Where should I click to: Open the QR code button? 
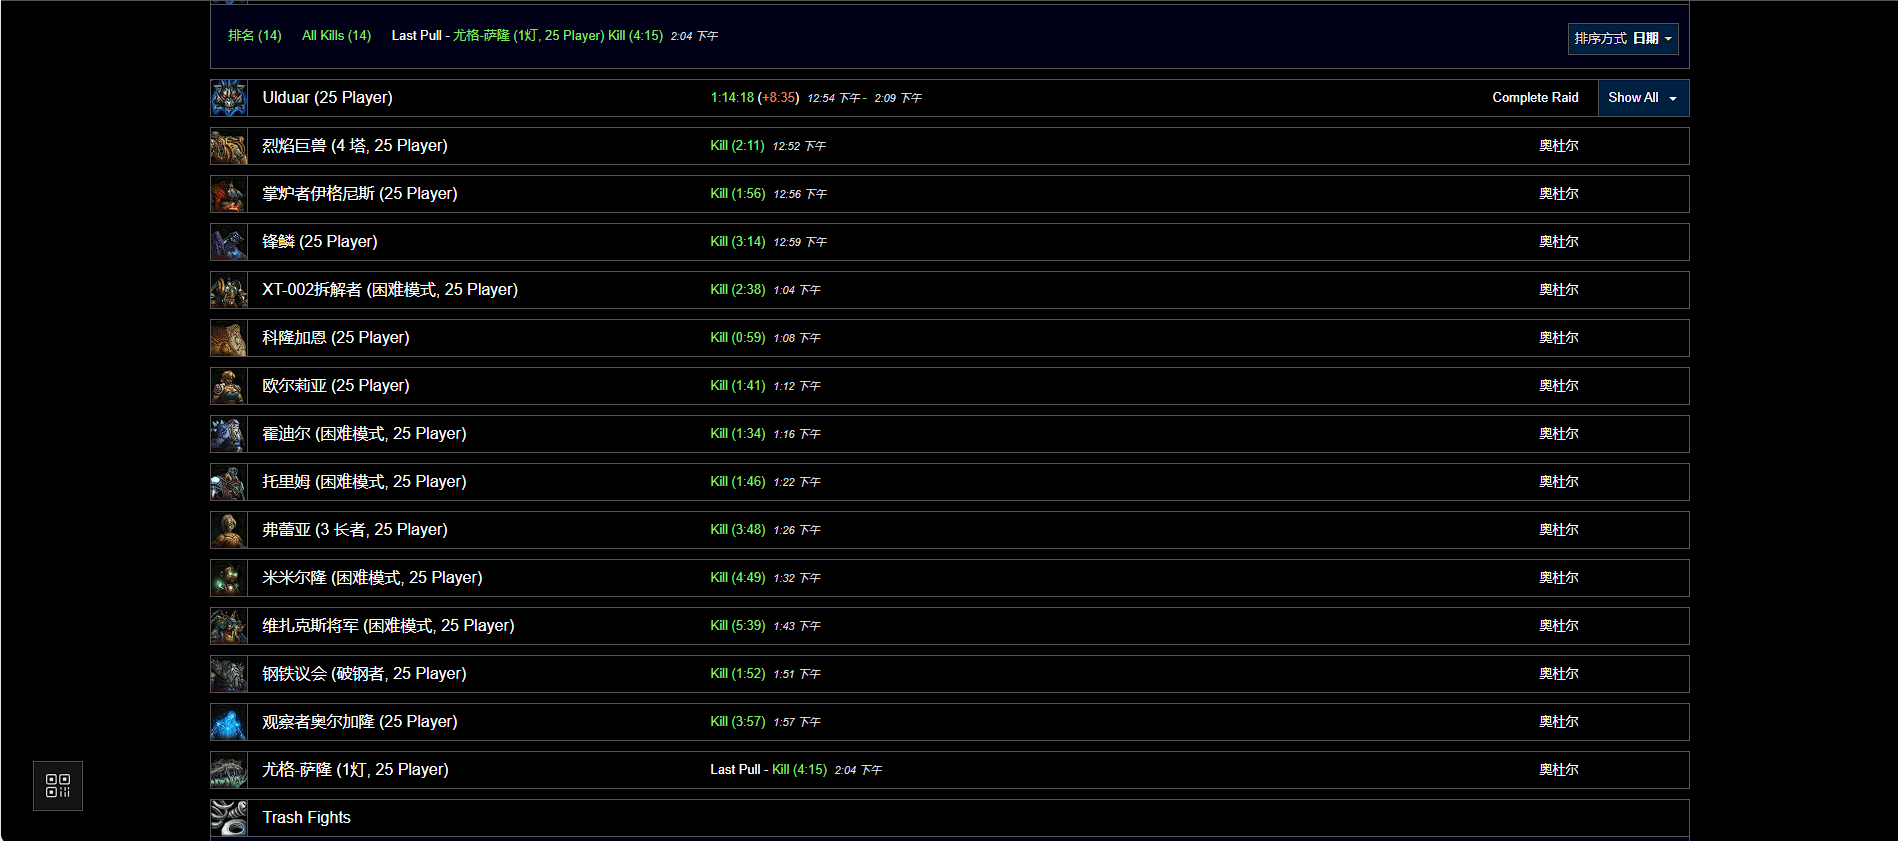point(58,786)
